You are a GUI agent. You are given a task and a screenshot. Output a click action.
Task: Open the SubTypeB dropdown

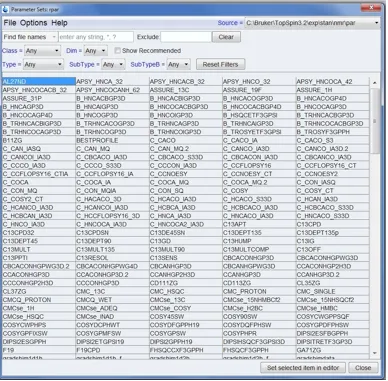click(x=178, y=64)
